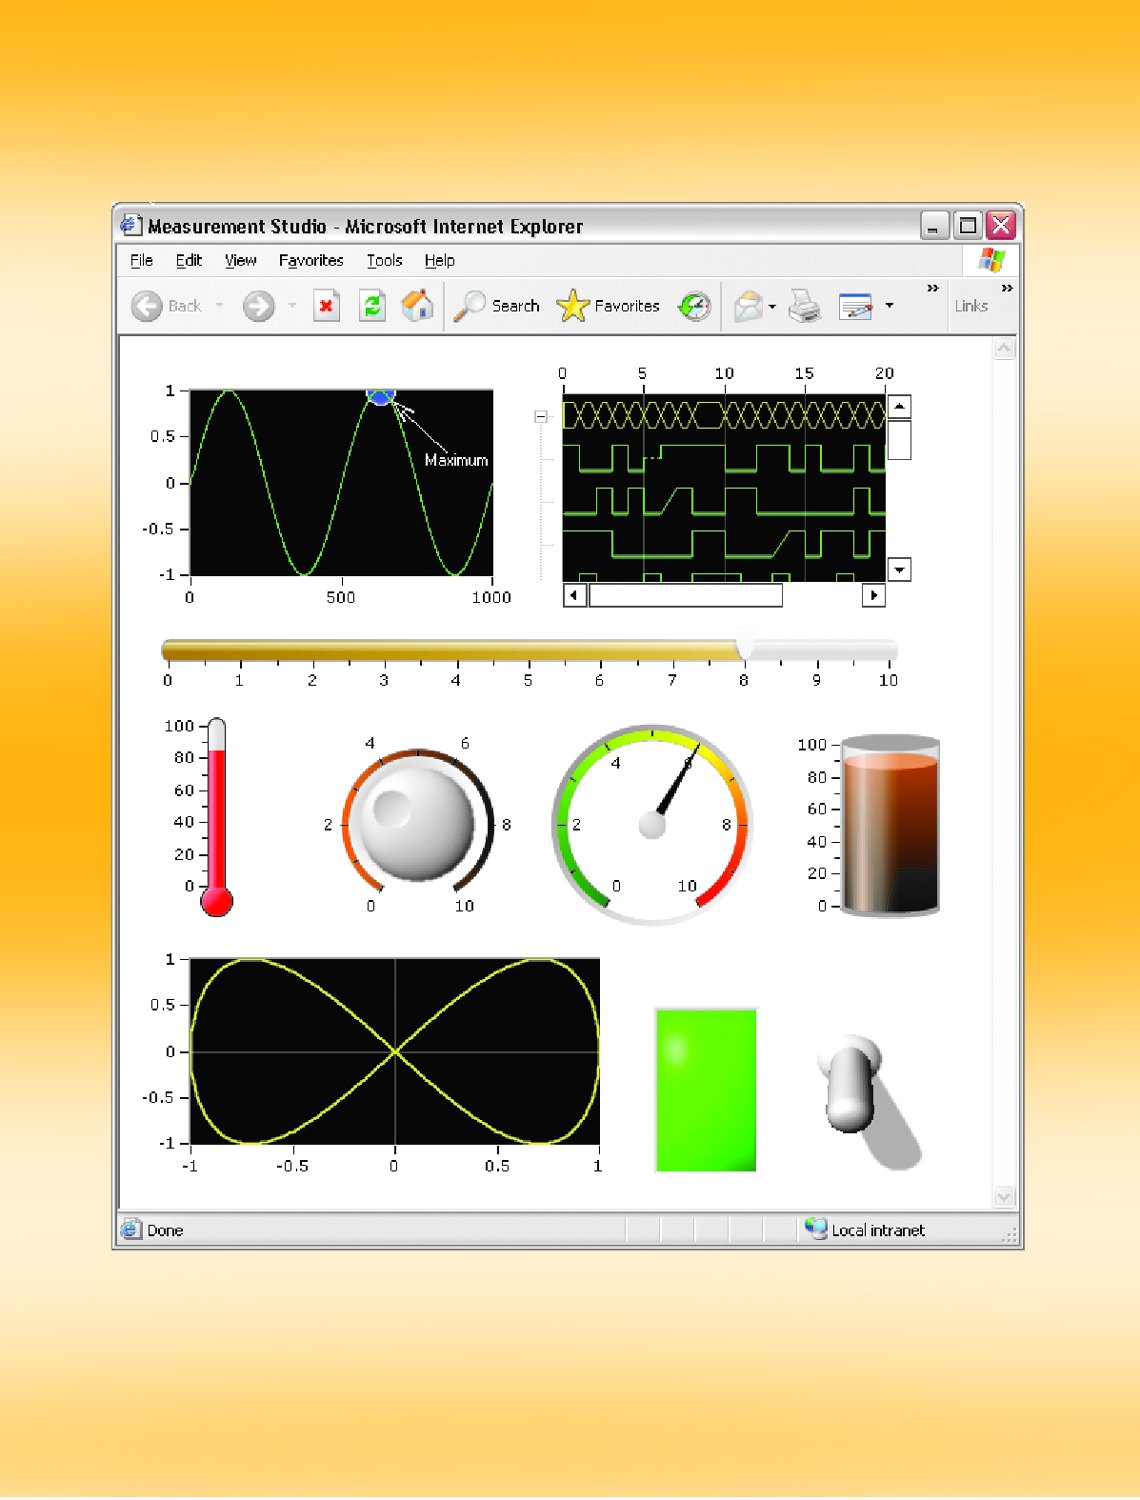Collapse the waveform plot group
This screenshot has width=1140, height=1500.
point(540,417)
